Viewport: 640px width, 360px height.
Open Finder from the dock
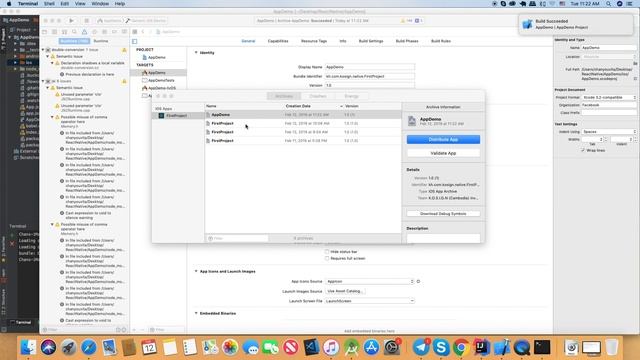point(28,347)
